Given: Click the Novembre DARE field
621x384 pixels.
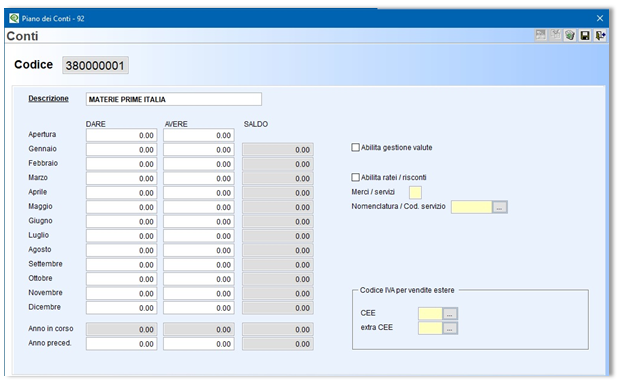Looking at the screenshot, I should (x=121, y=293).
